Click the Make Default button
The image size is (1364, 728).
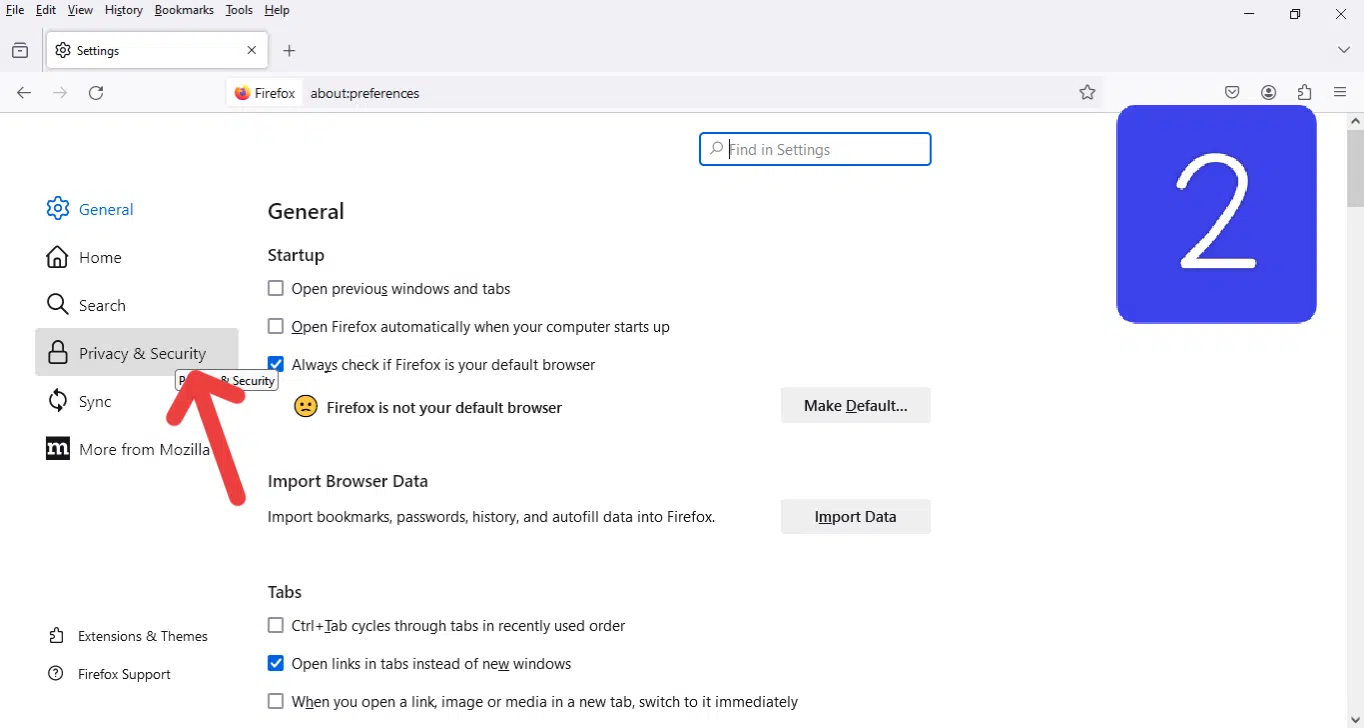coord(855,406)
